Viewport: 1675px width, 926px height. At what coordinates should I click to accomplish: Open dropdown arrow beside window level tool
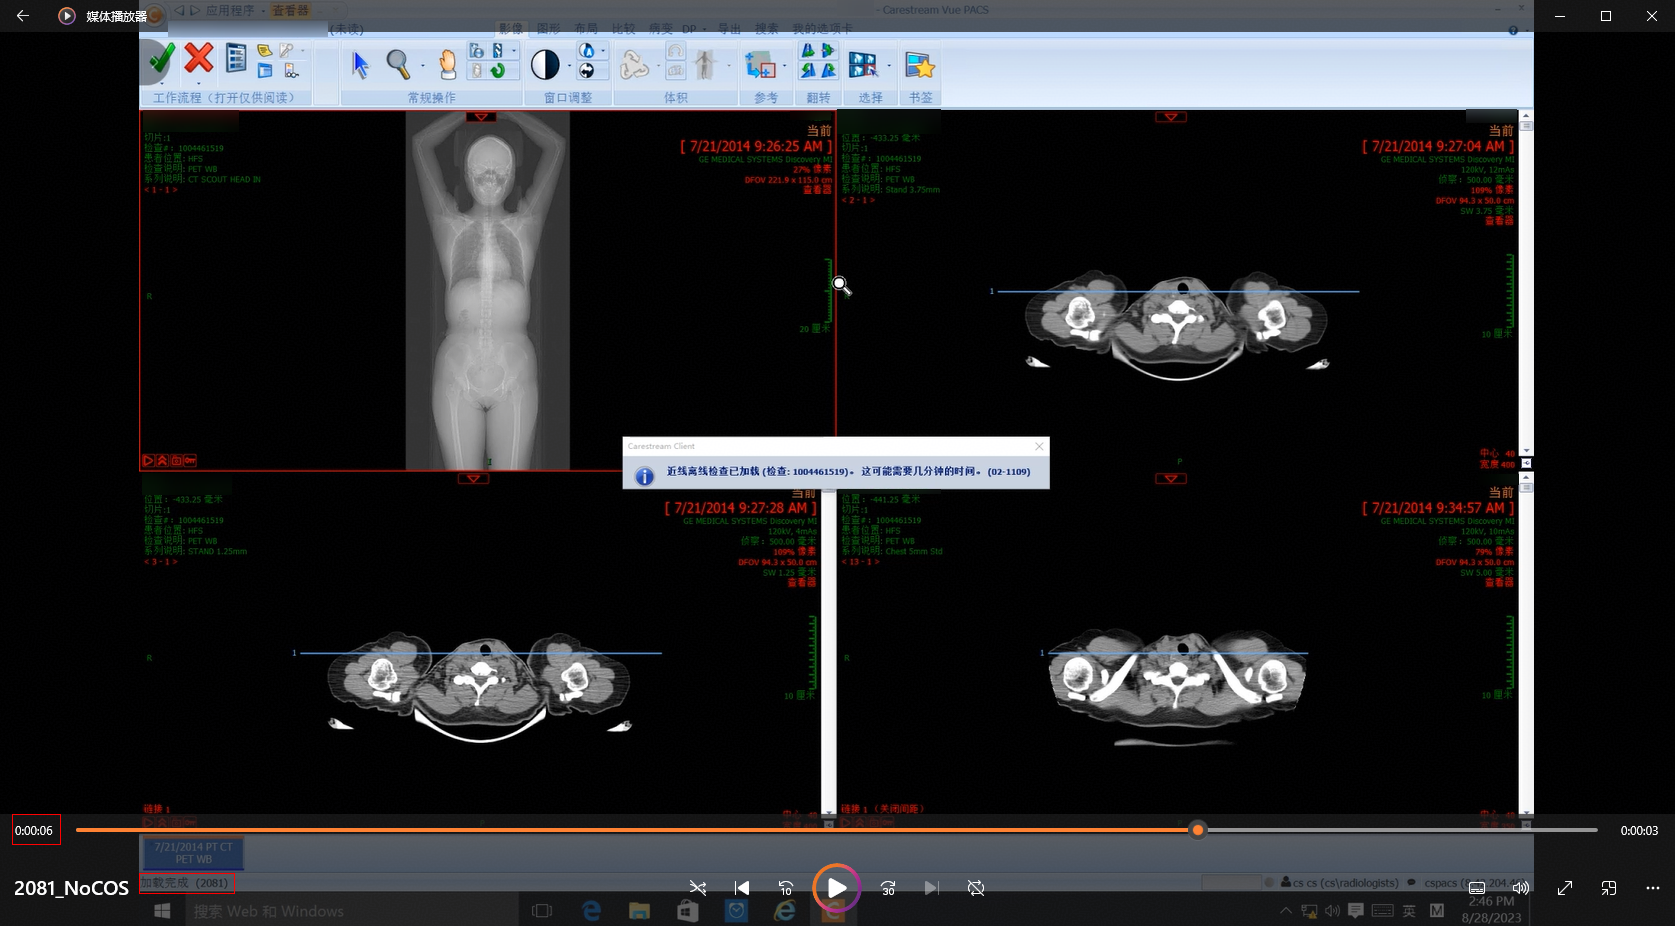[569, 66]
